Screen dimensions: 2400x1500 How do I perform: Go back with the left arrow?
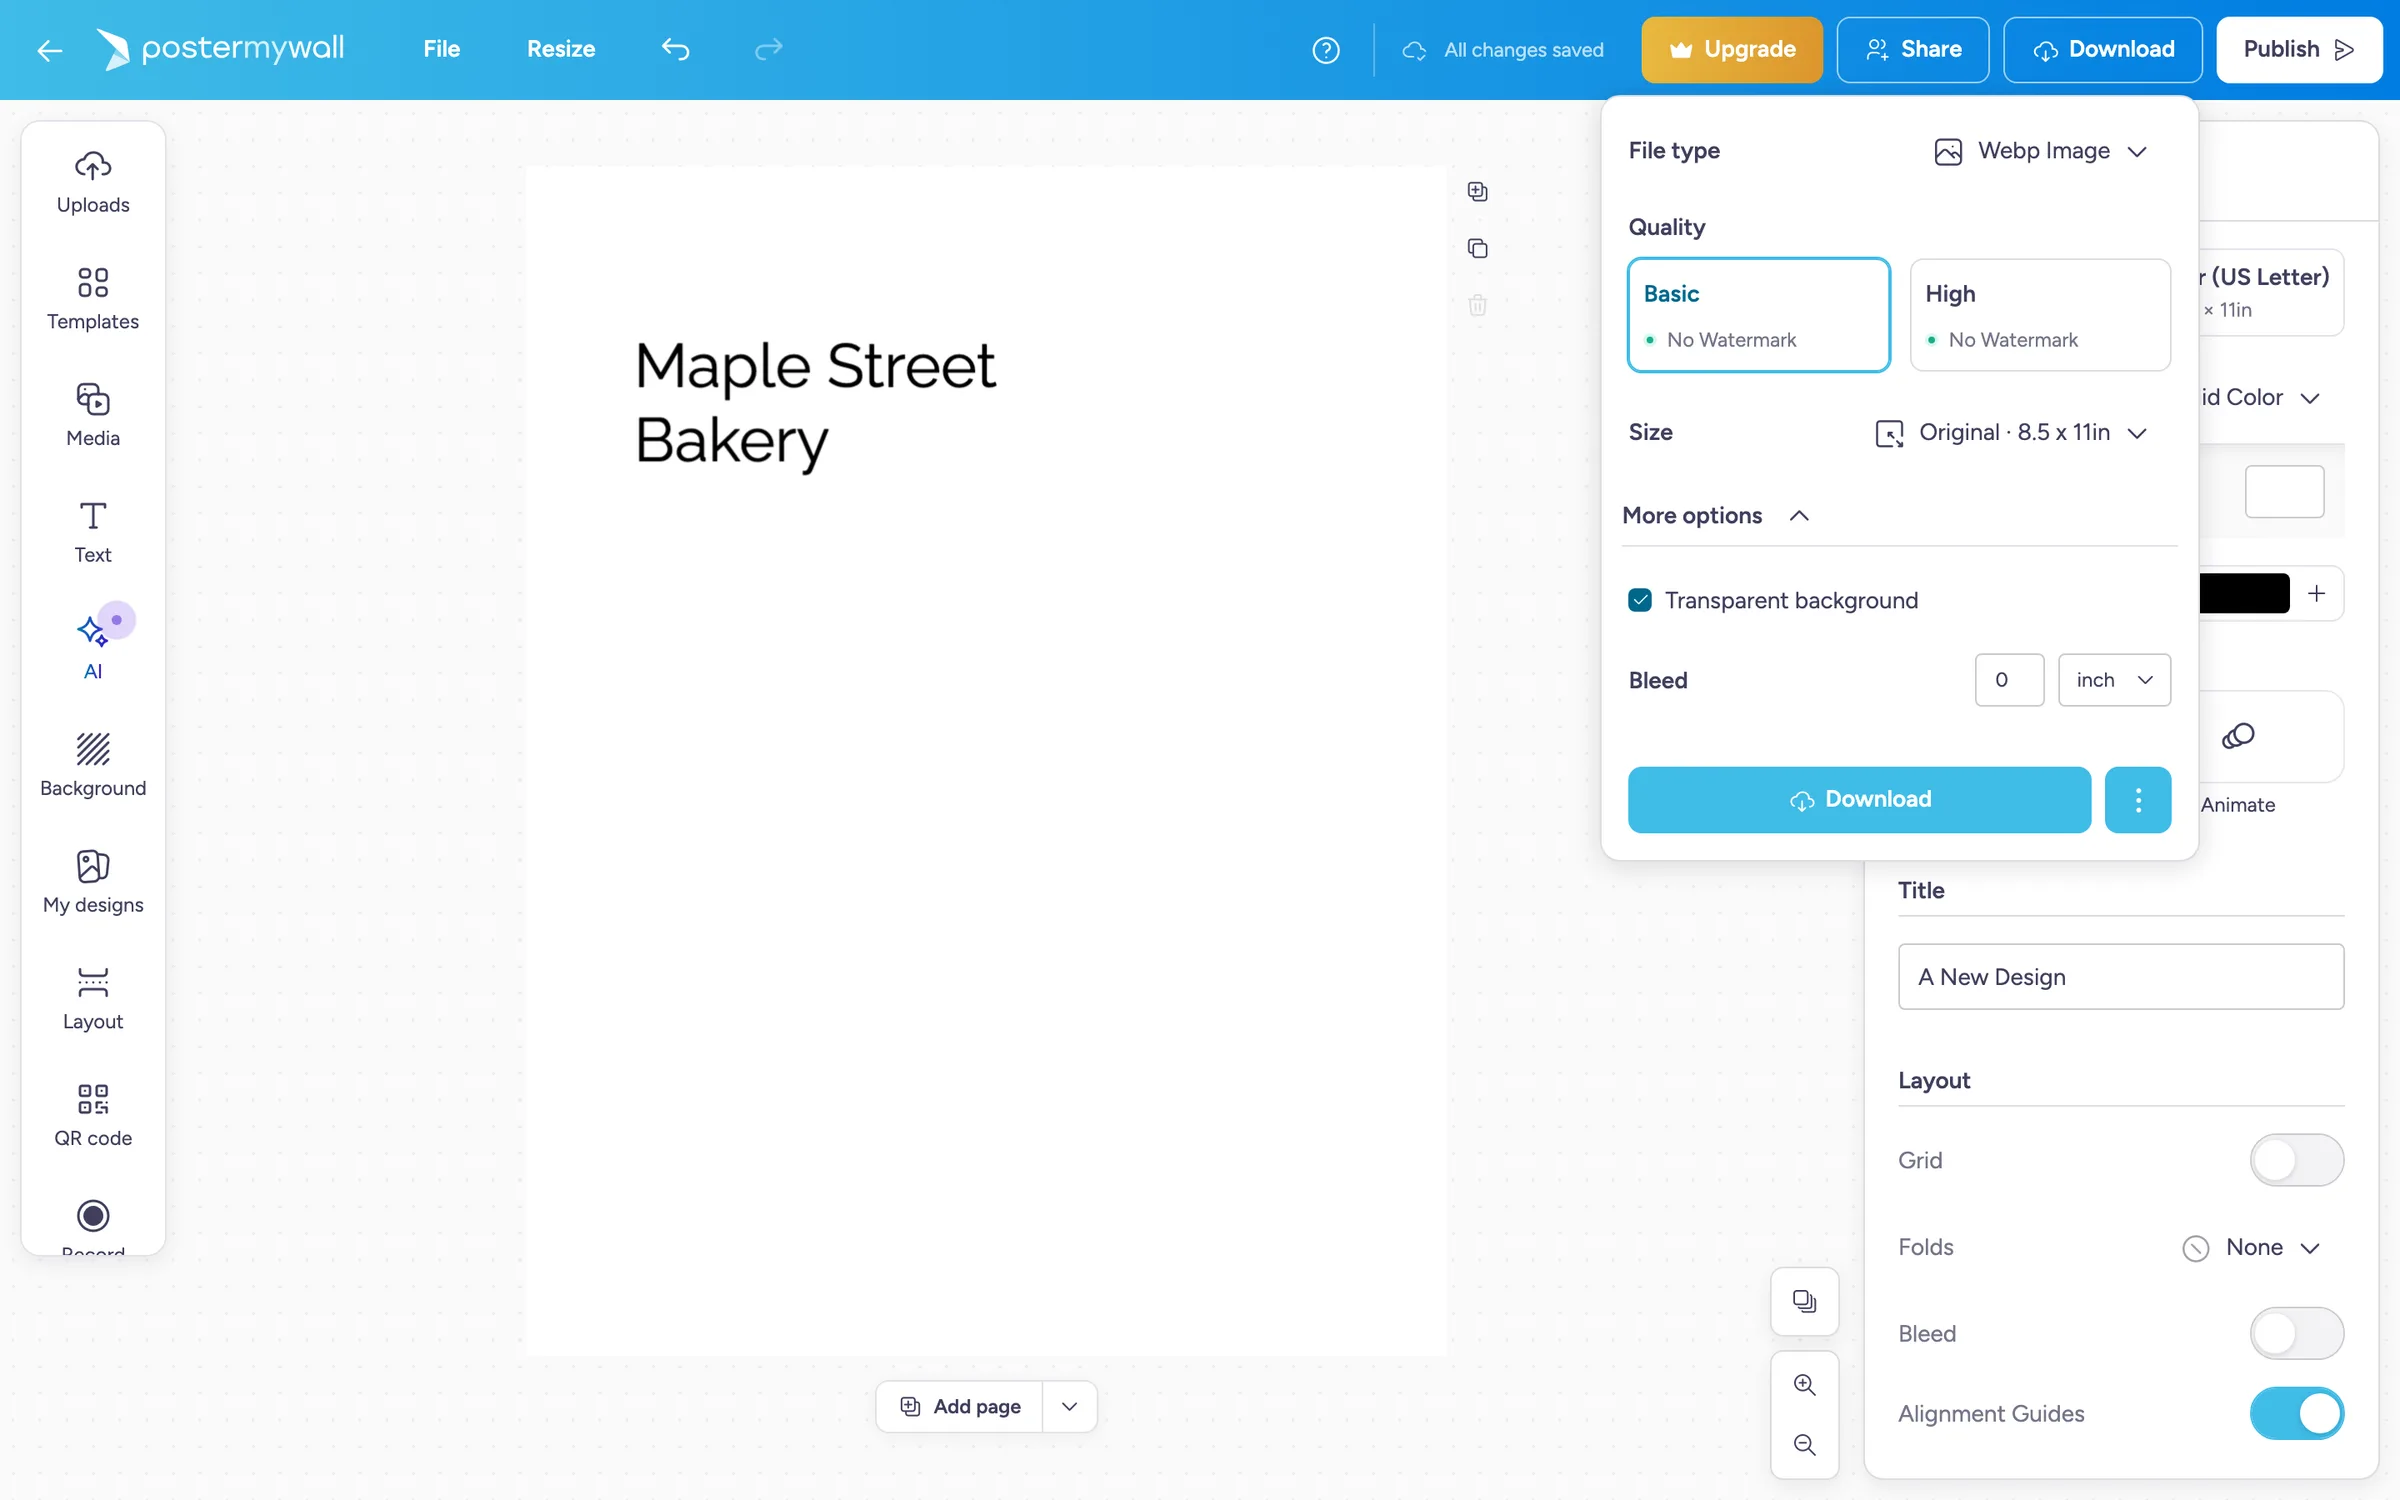point(49,50)
